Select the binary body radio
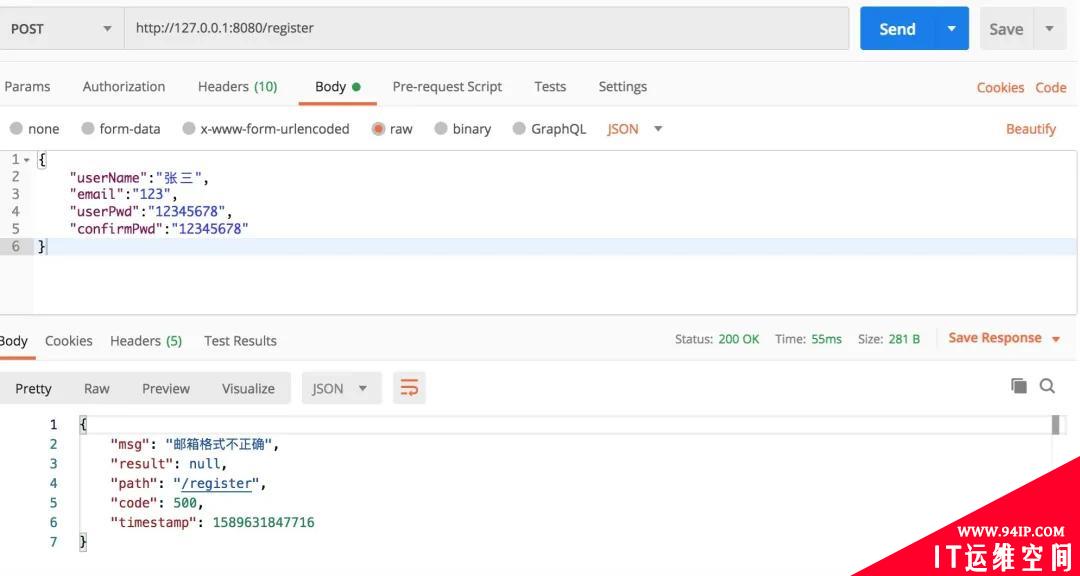1080x576 pixels. point(441,129)
